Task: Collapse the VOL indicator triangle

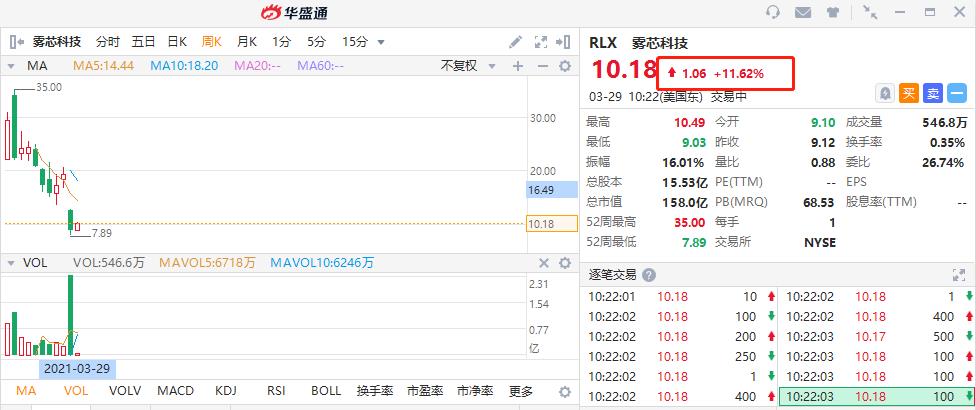Action: pos(11,263)
